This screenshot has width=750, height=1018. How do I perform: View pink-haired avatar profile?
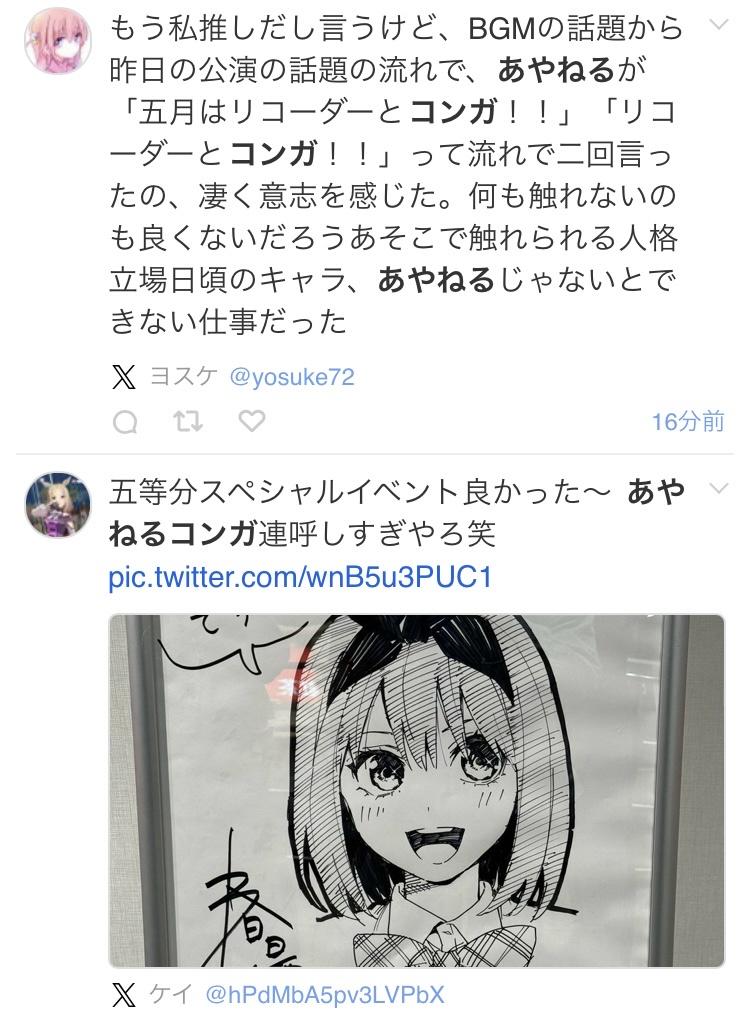point(58,40)
